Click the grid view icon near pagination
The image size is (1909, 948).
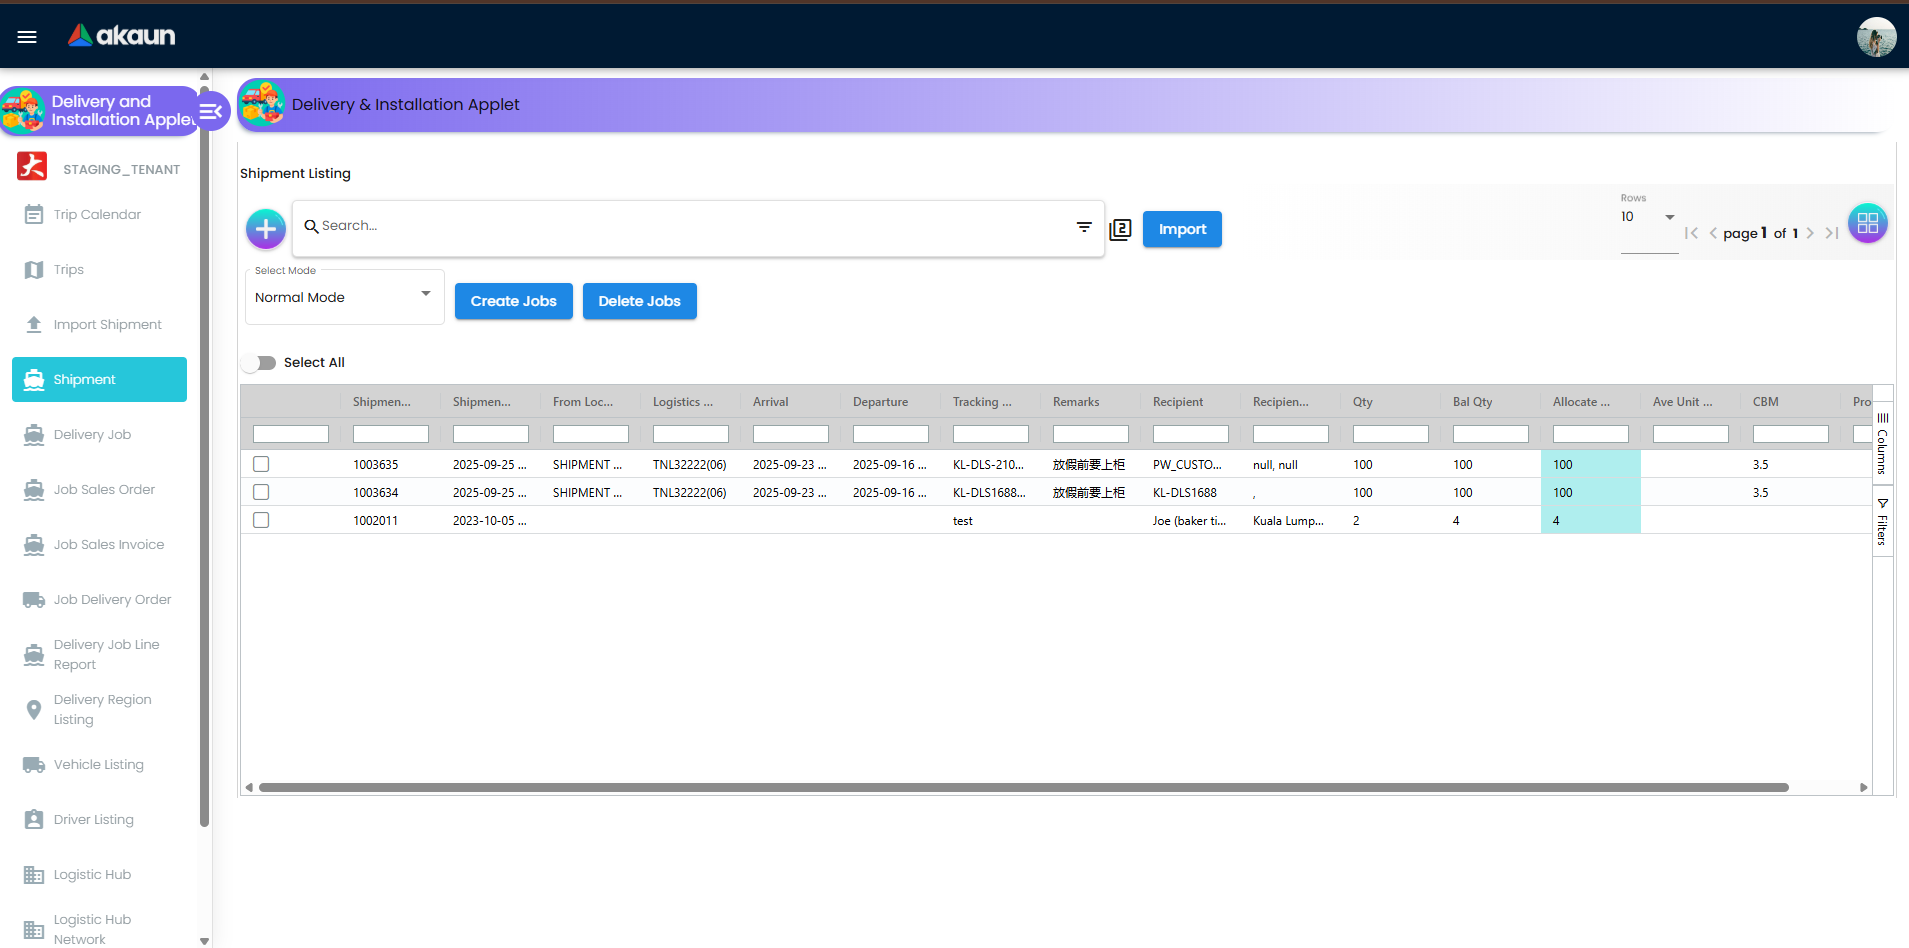coord(1866,222)
